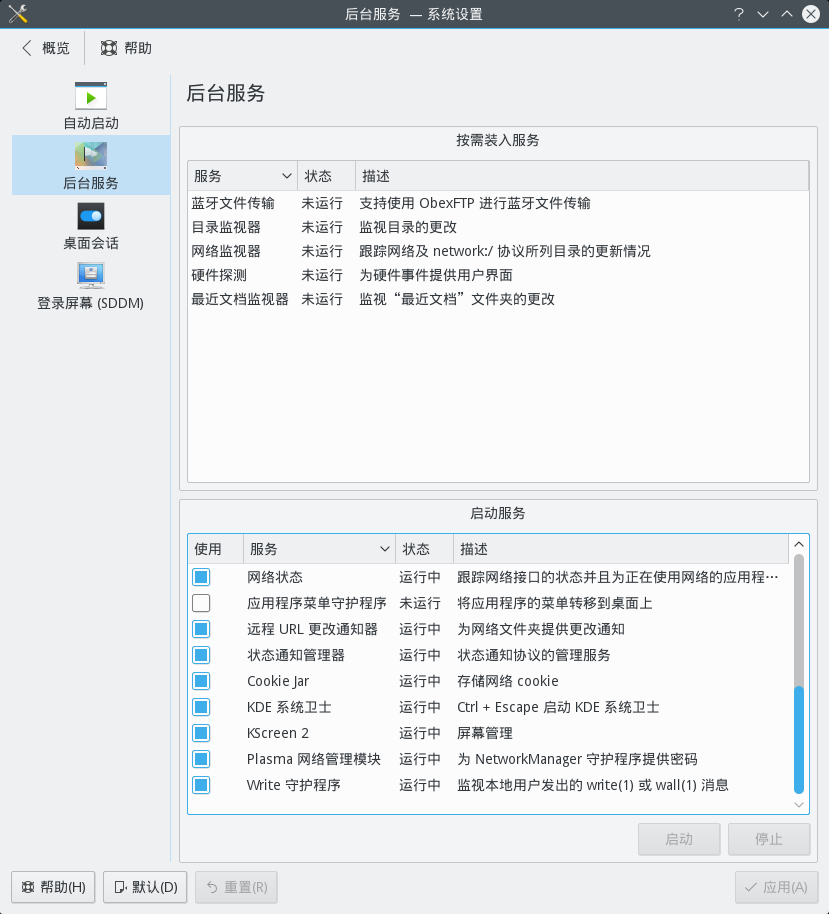Click 状态 column header in on-demand table
This screenshot has height=914, width=829.
coord(326,176)
